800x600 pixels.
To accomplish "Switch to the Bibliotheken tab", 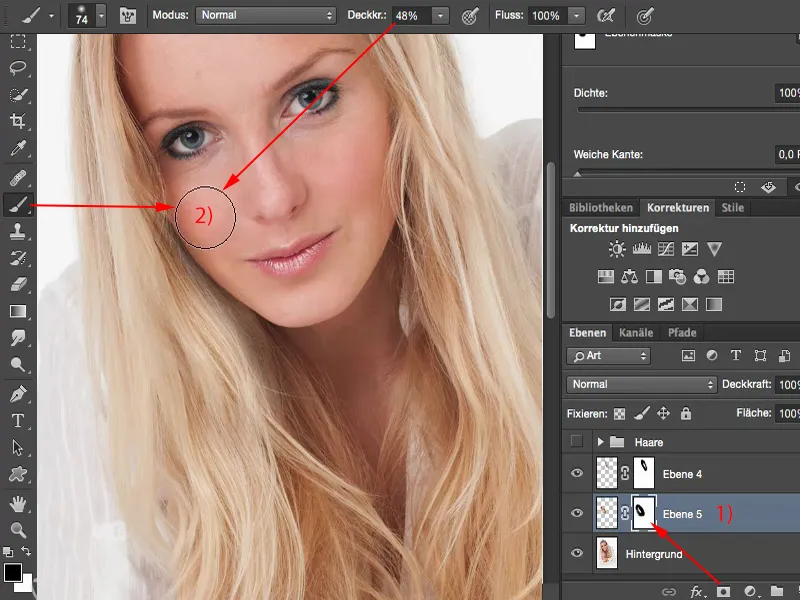I will (x=601, y=208).
